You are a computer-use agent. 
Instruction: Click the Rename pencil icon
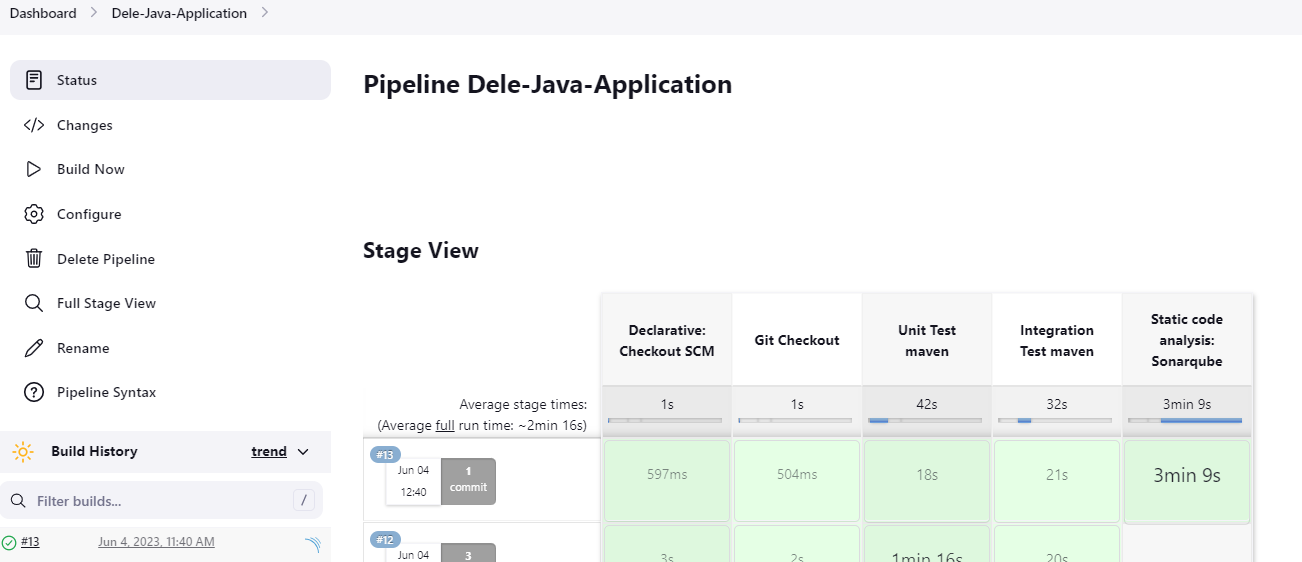[34, 348]
